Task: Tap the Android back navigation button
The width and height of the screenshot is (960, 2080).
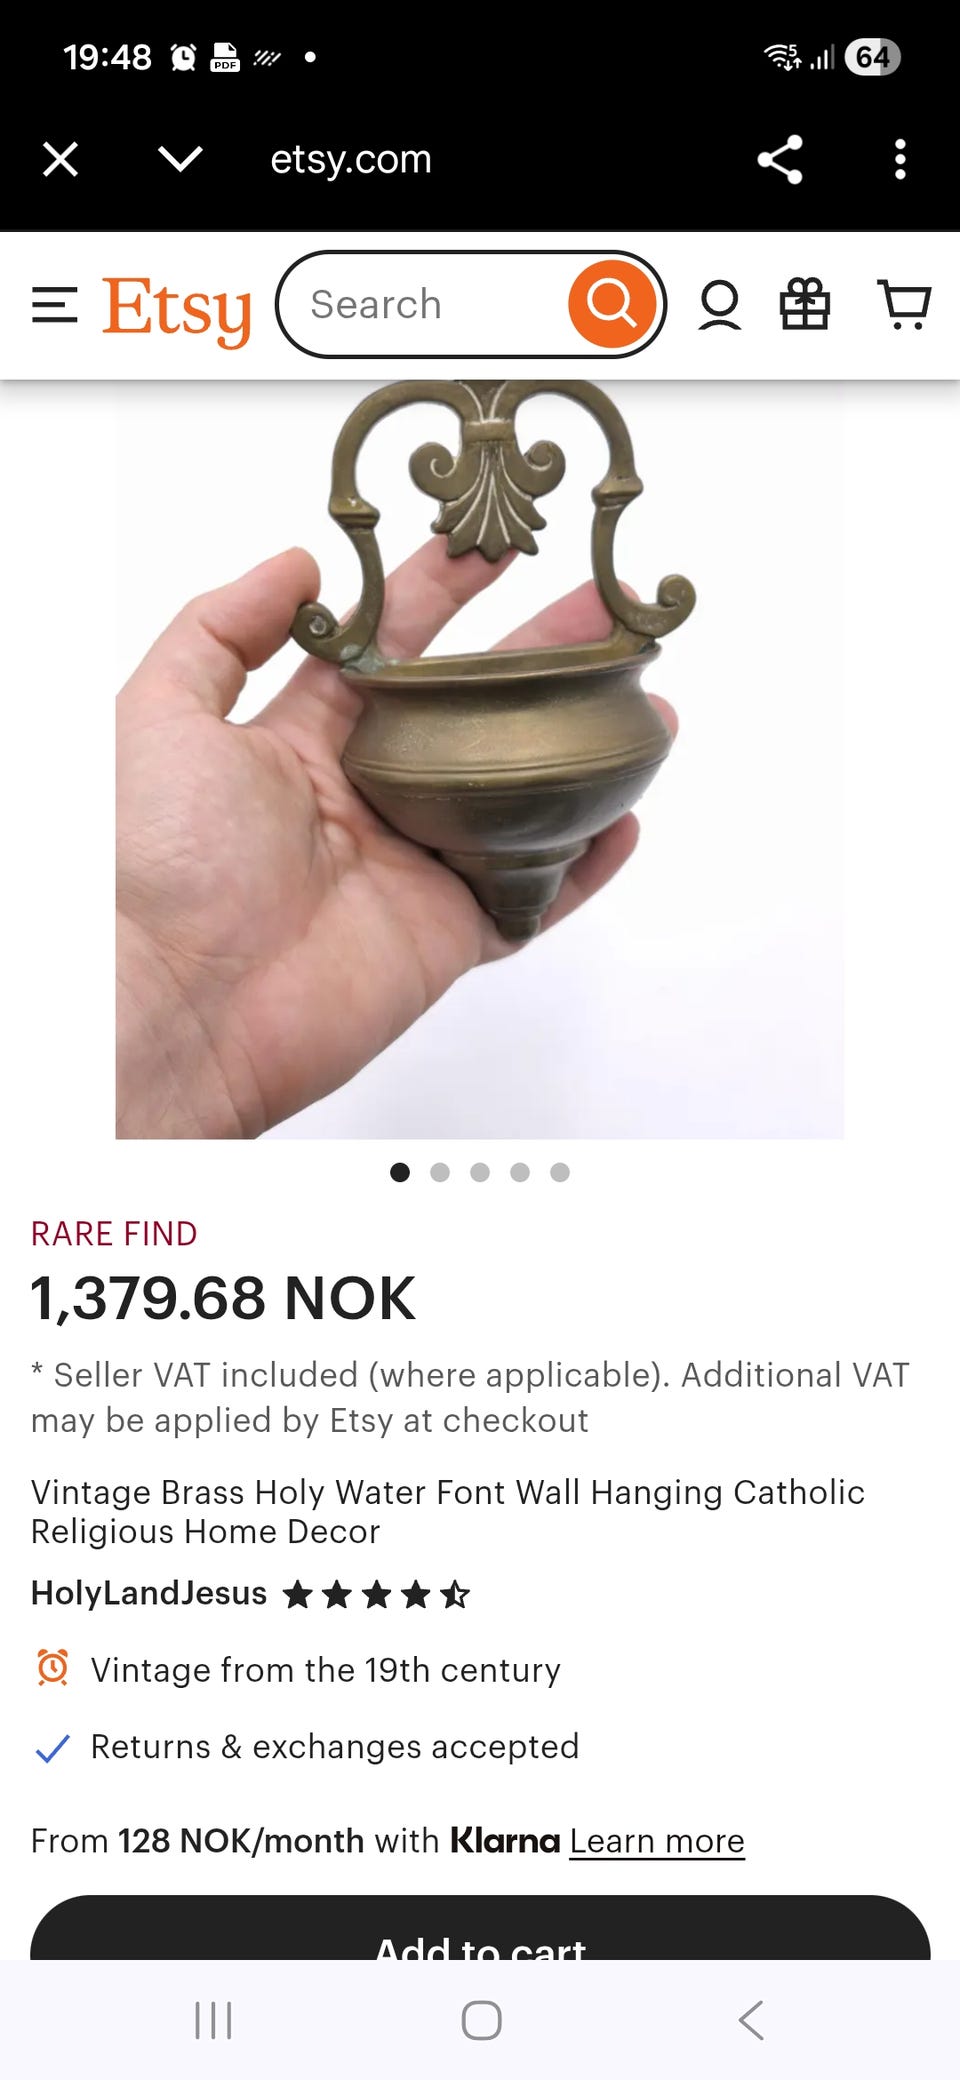Action: 751,2020
